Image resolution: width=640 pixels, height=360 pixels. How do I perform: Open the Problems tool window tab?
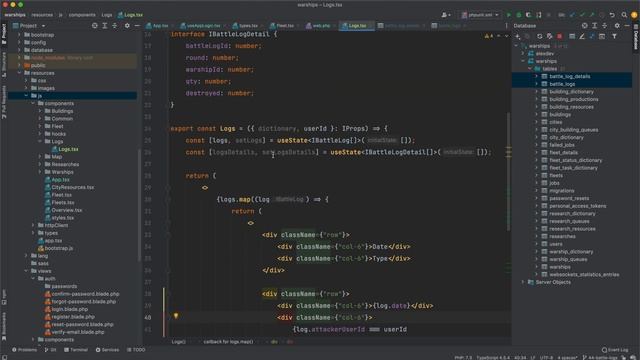tap(24, 350)
